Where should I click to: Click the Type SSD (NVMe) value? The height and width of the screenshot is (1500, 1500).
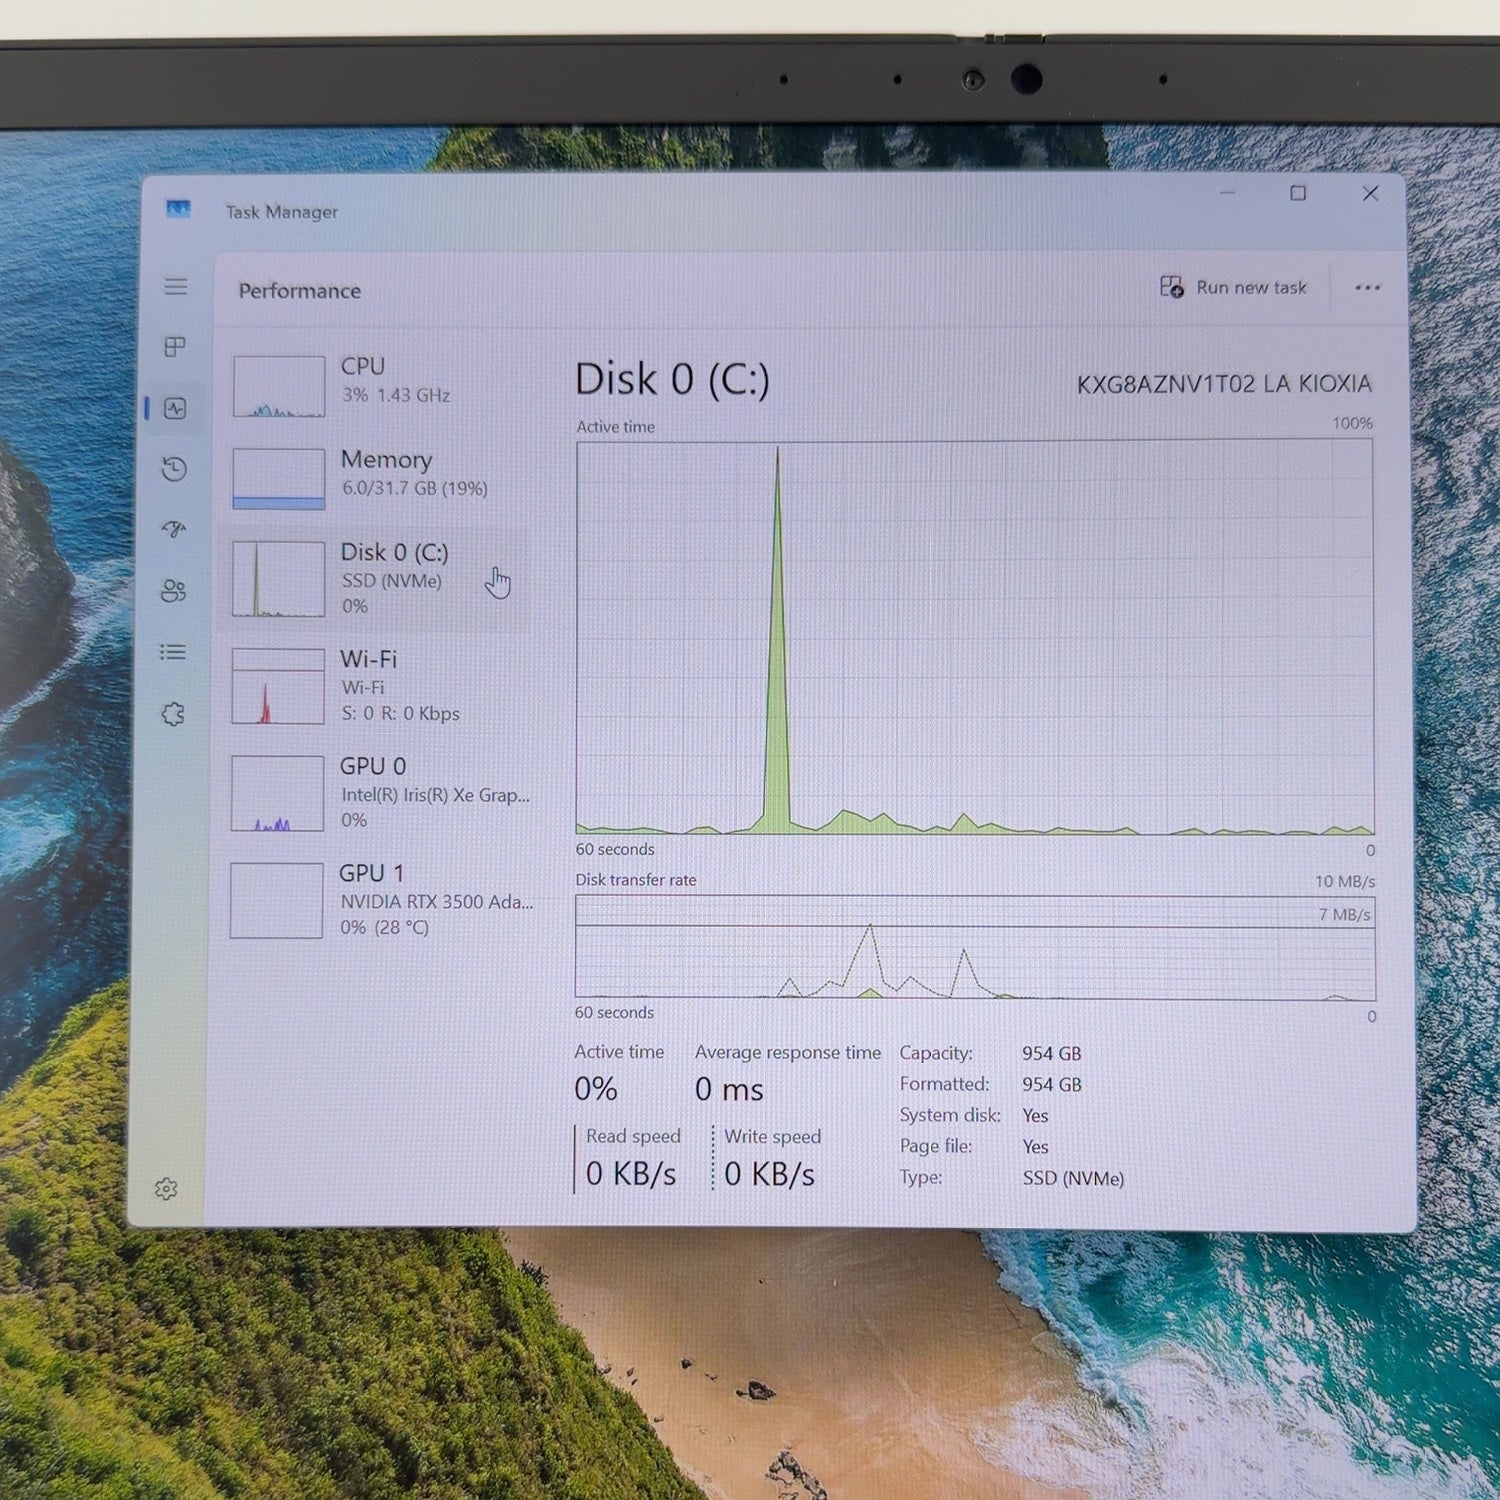1073,1179
